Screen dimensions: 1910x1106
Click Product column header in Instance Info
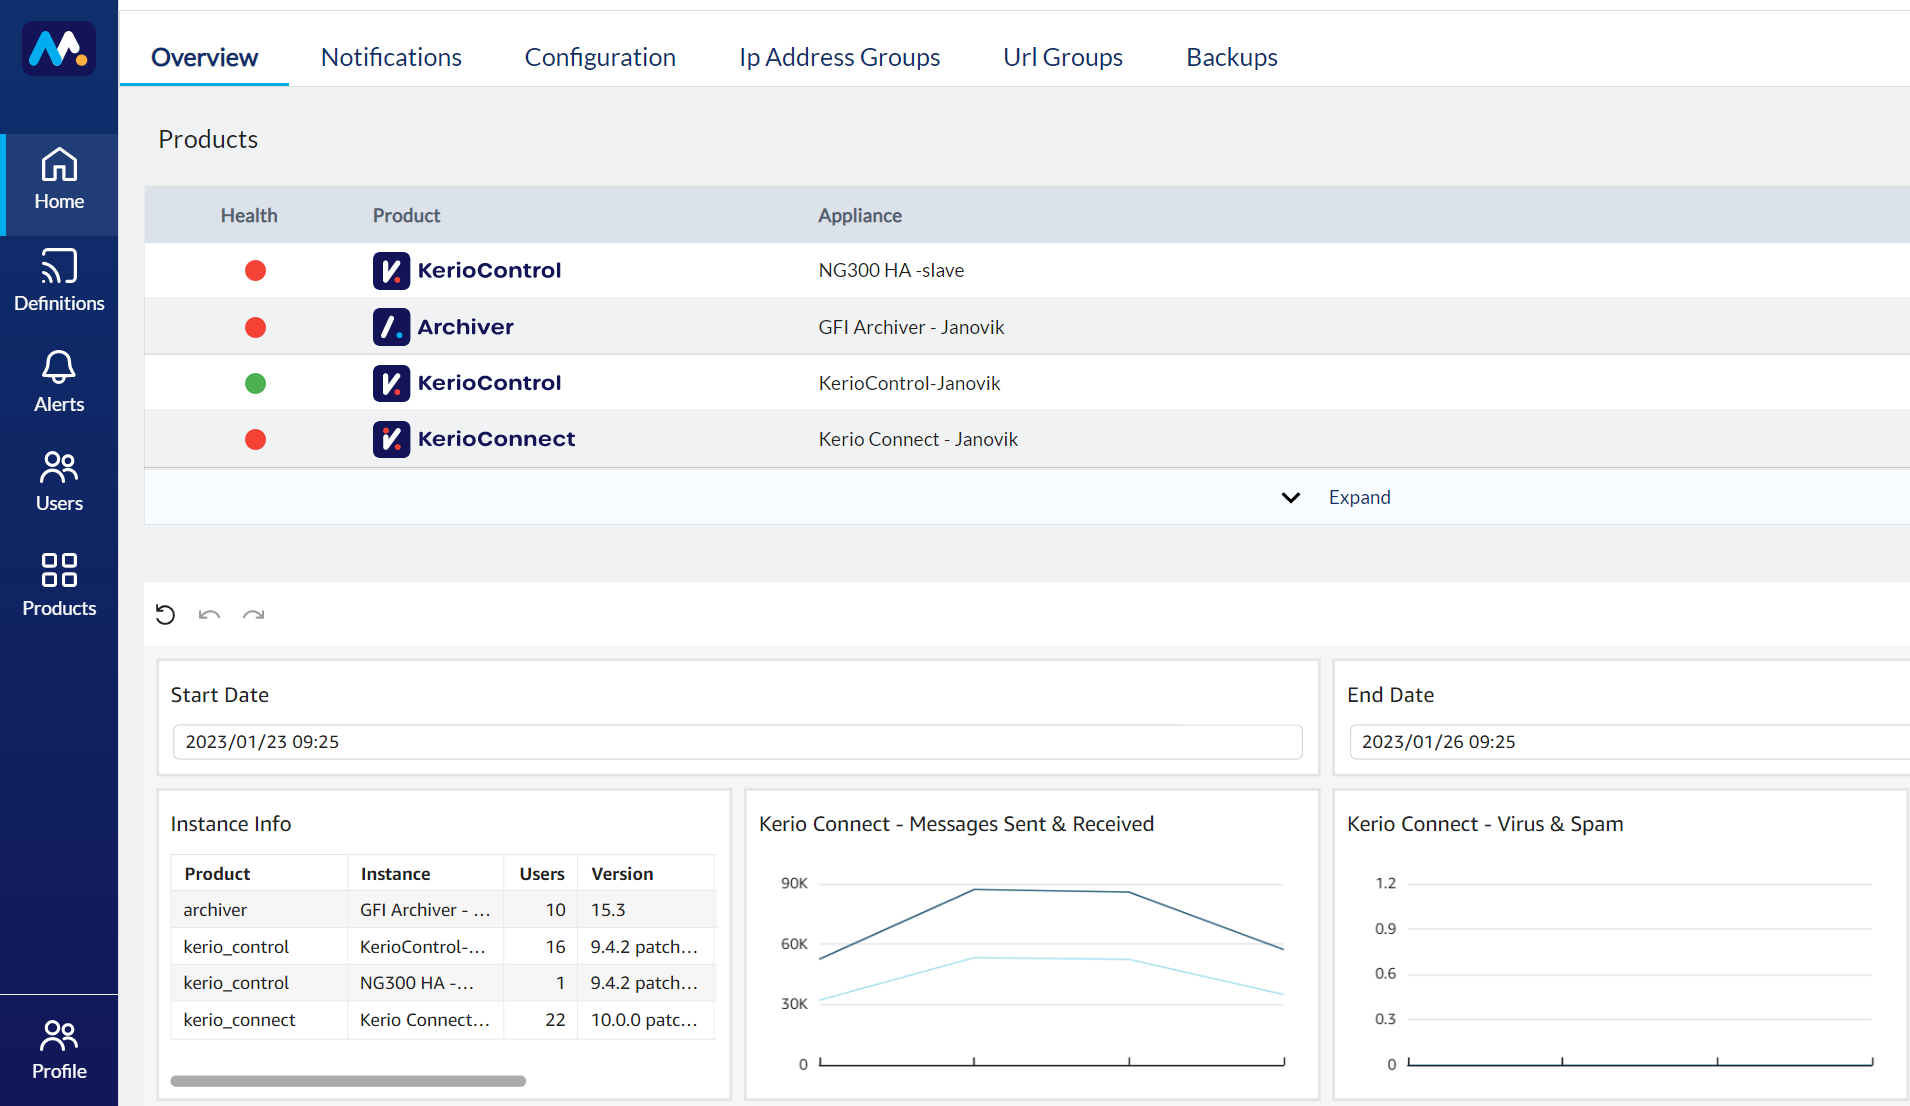pyautogui.click(x=217, y=874)
